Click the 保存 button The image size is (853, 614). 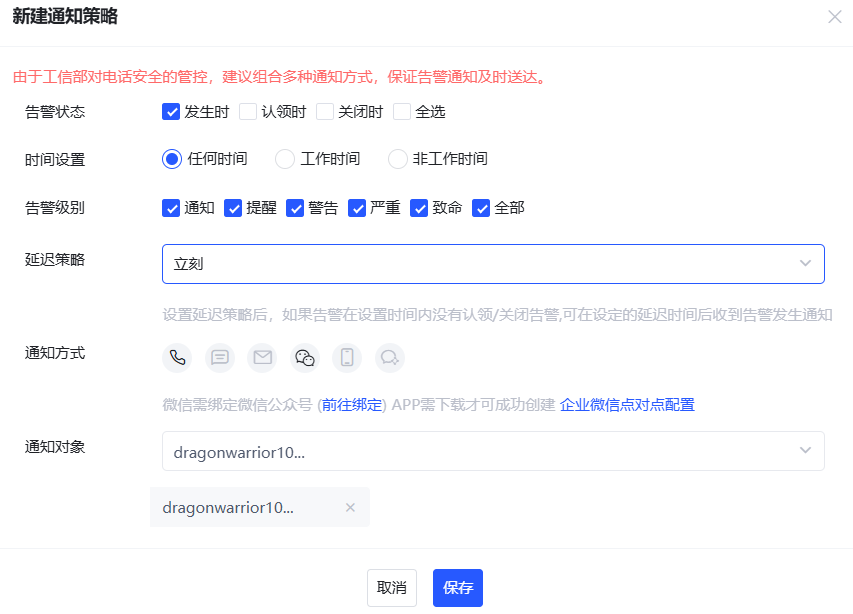click(458, 588)
